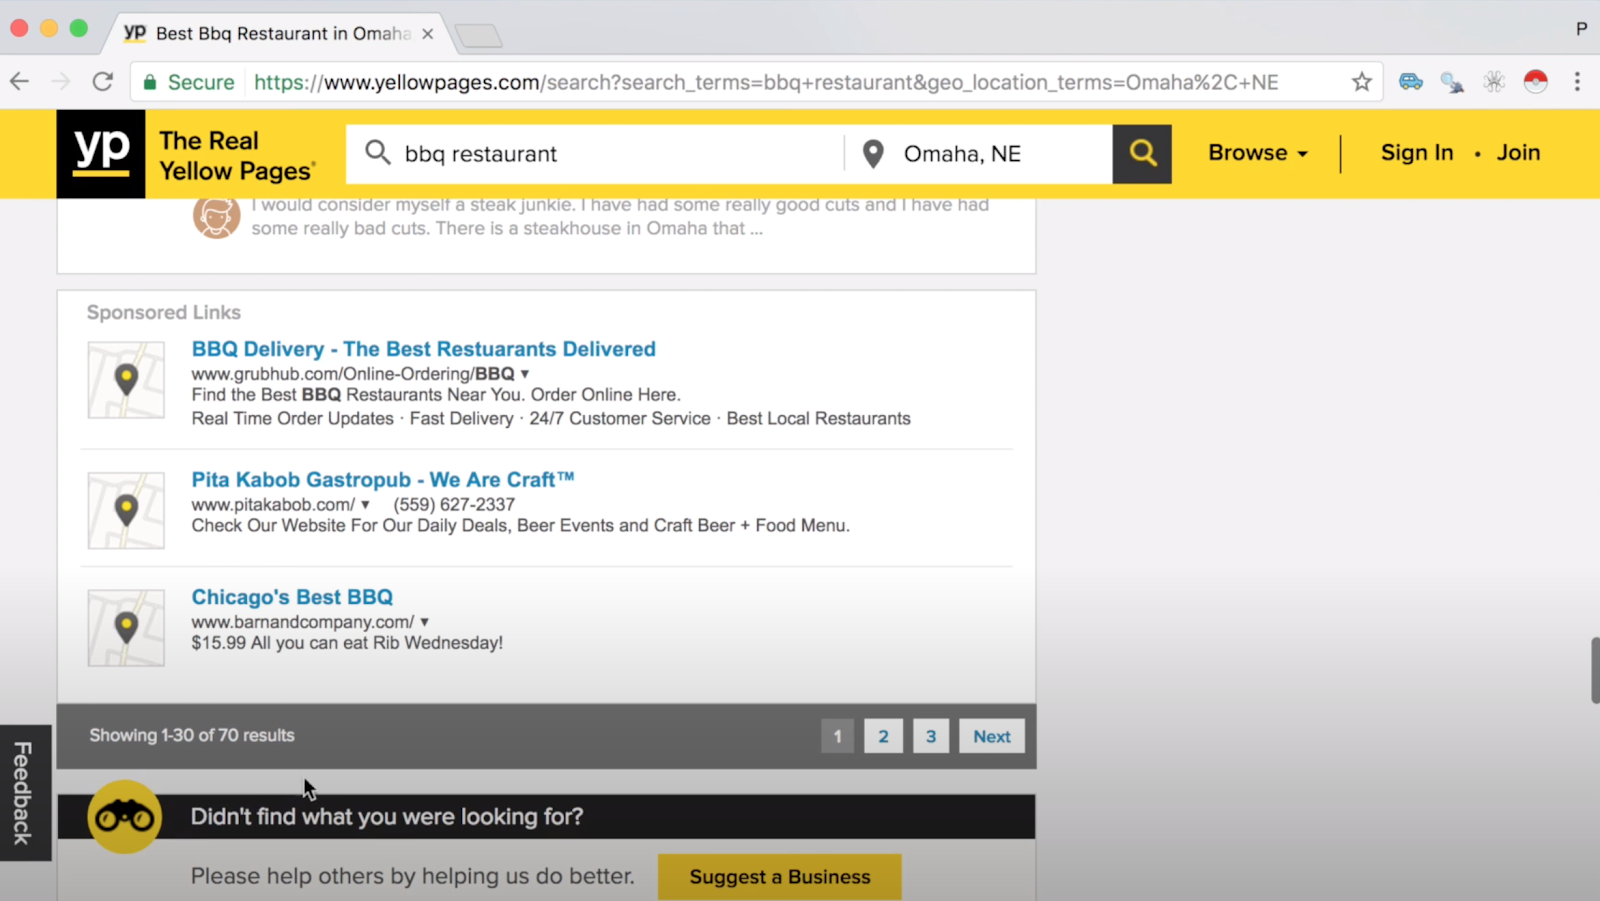Click the YP logo to go home
1600x901 pixels.
(x=101, y=154)
